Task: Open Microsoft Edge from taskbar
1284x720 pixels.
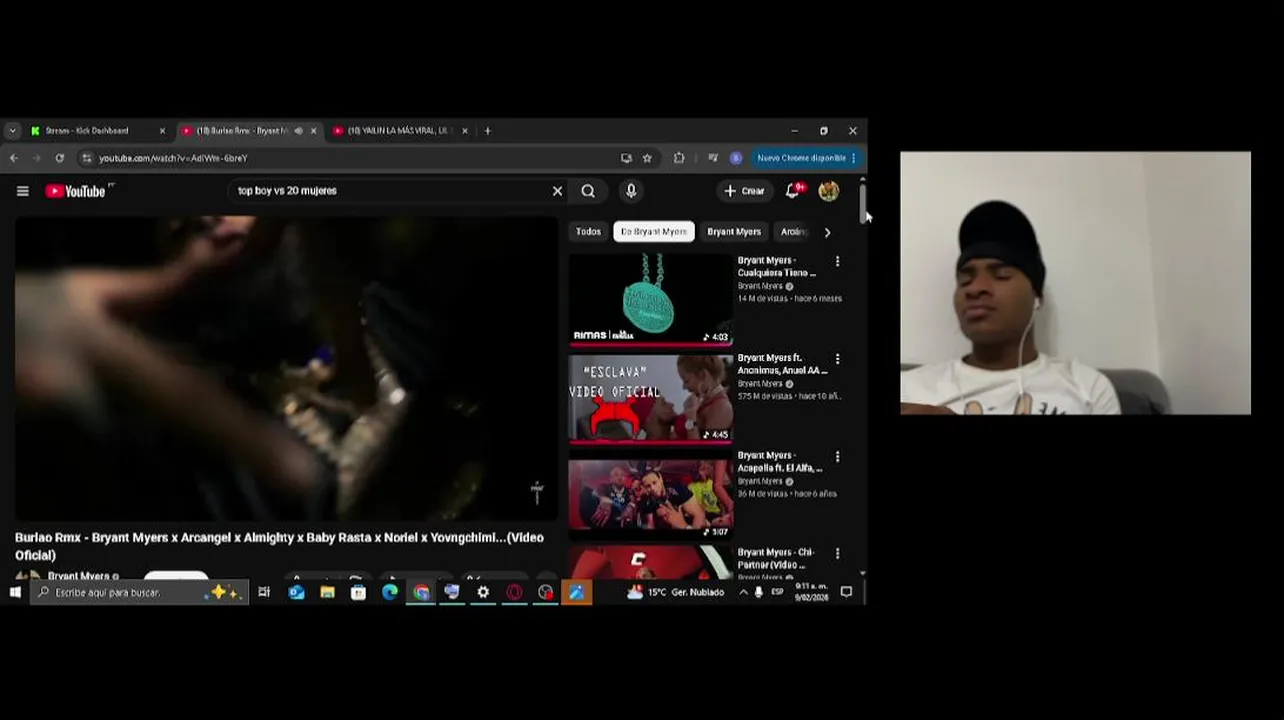Action: pyautogui.click(x=390, y=592)
